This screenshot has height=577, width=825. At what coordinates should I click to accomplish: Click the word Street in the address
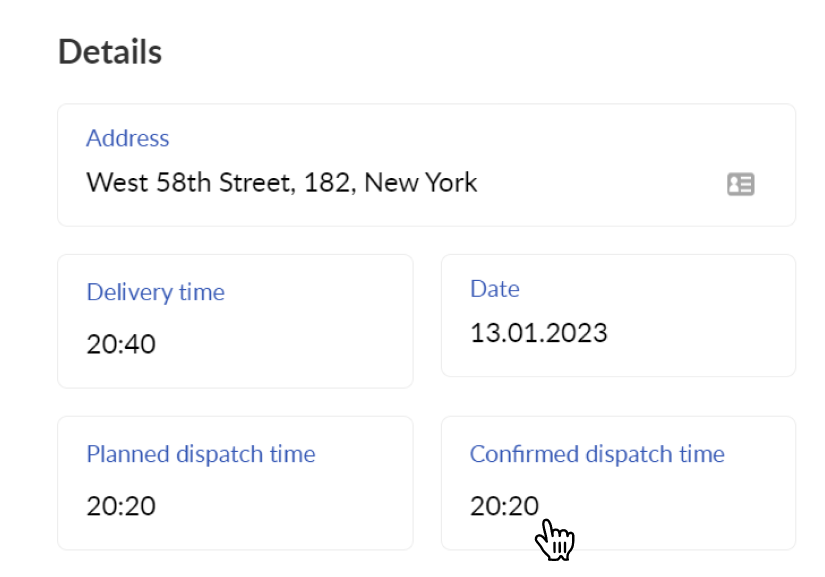[x=254, y=183]
